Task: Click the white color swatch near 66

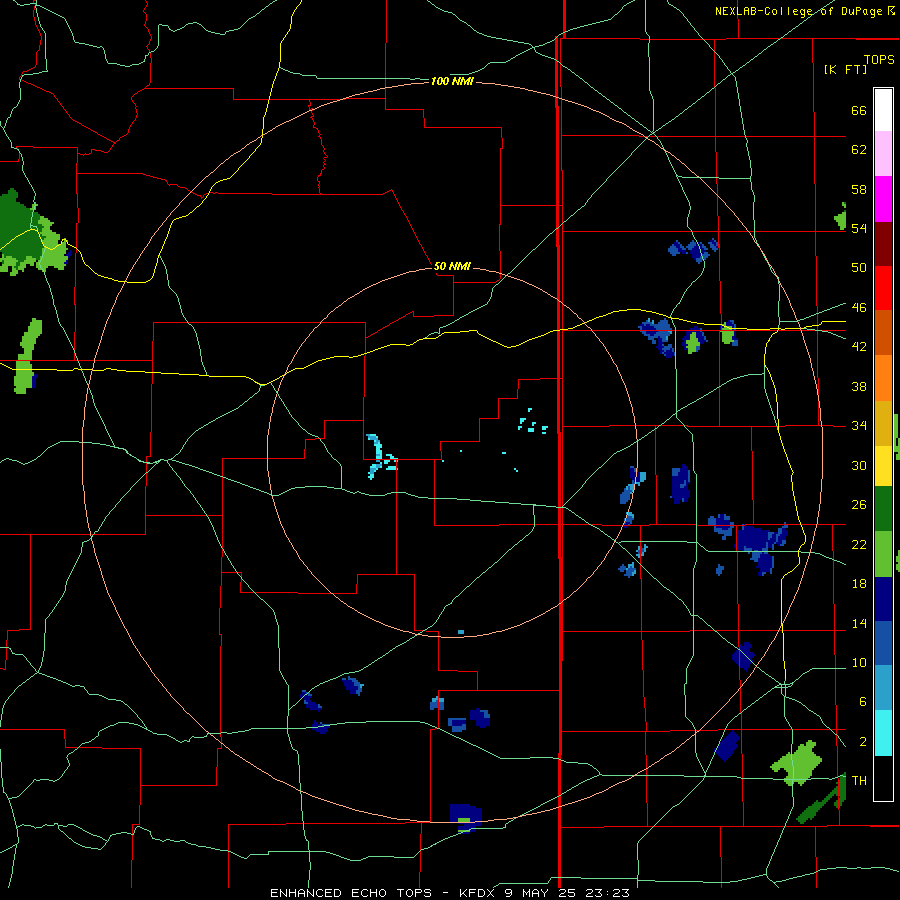Action: (x=883, y=110)
